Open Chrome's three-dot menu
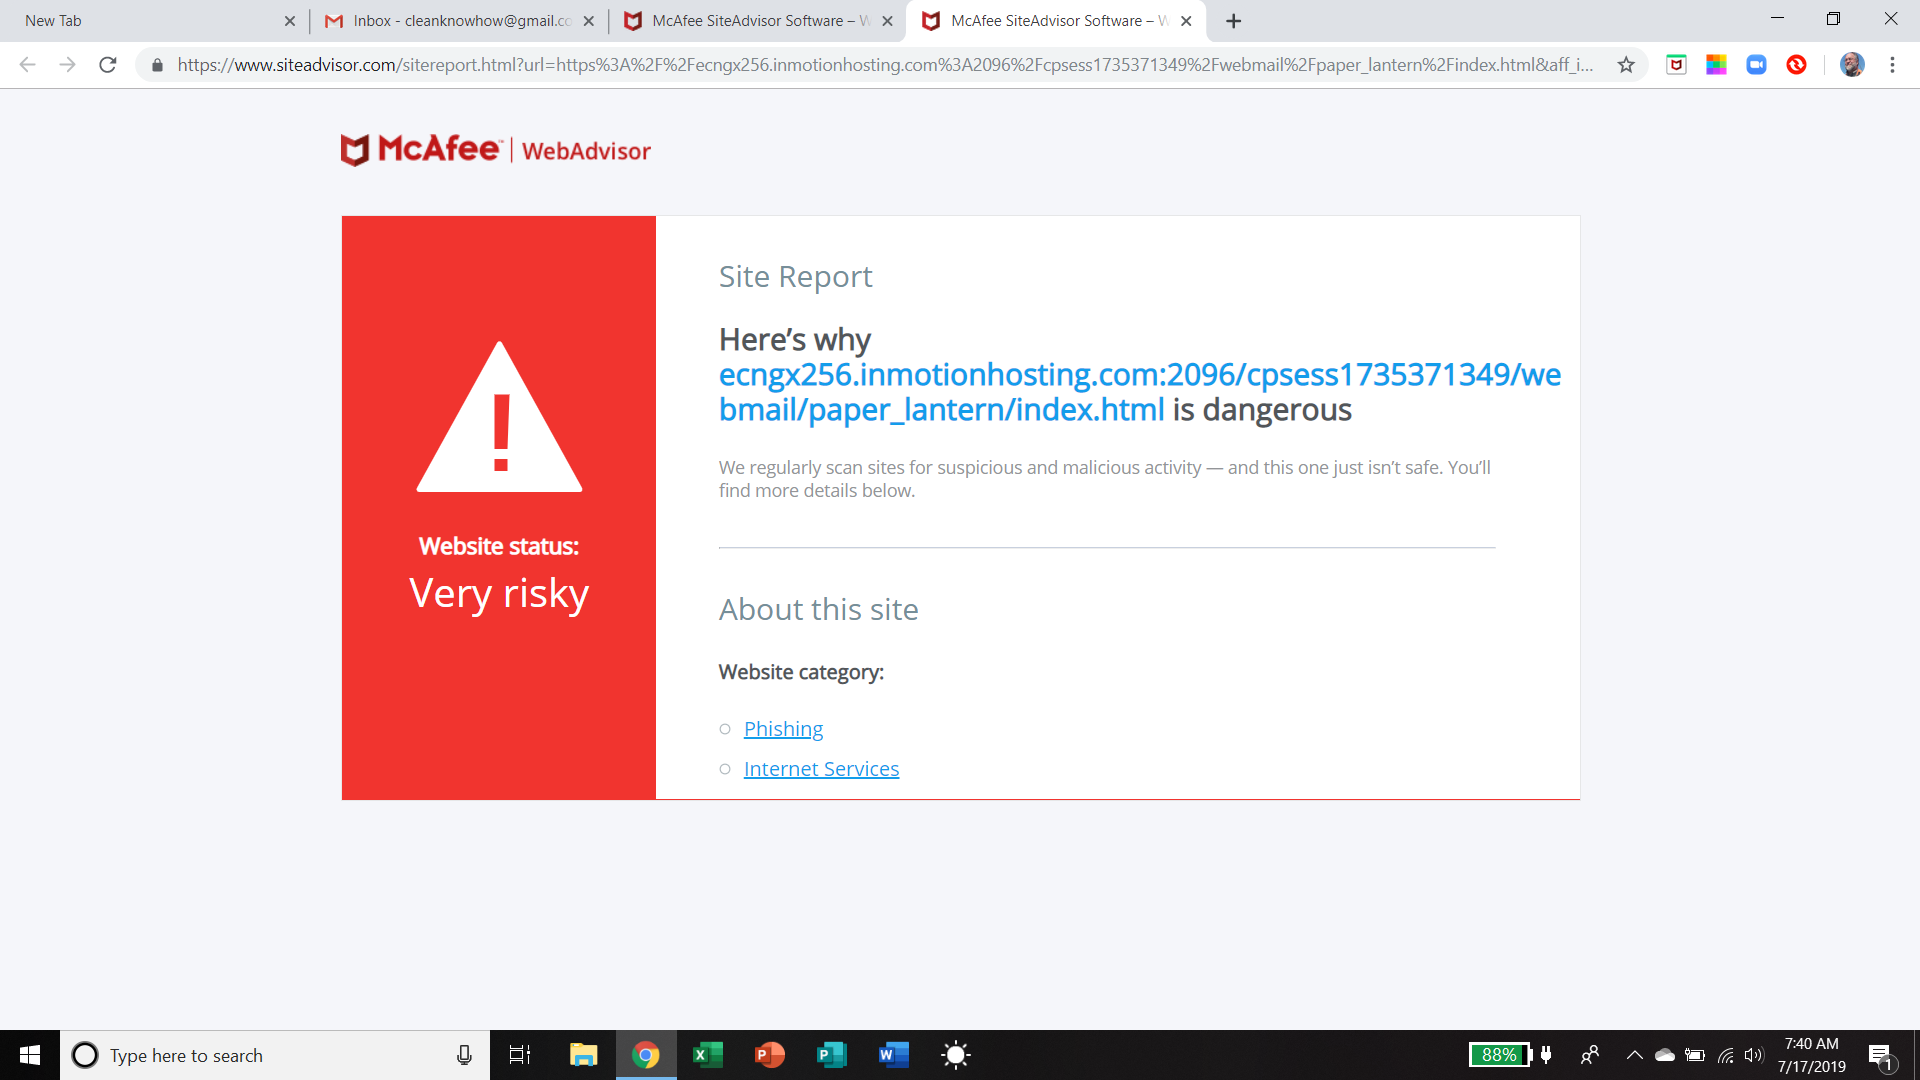 pos(1892,65)
